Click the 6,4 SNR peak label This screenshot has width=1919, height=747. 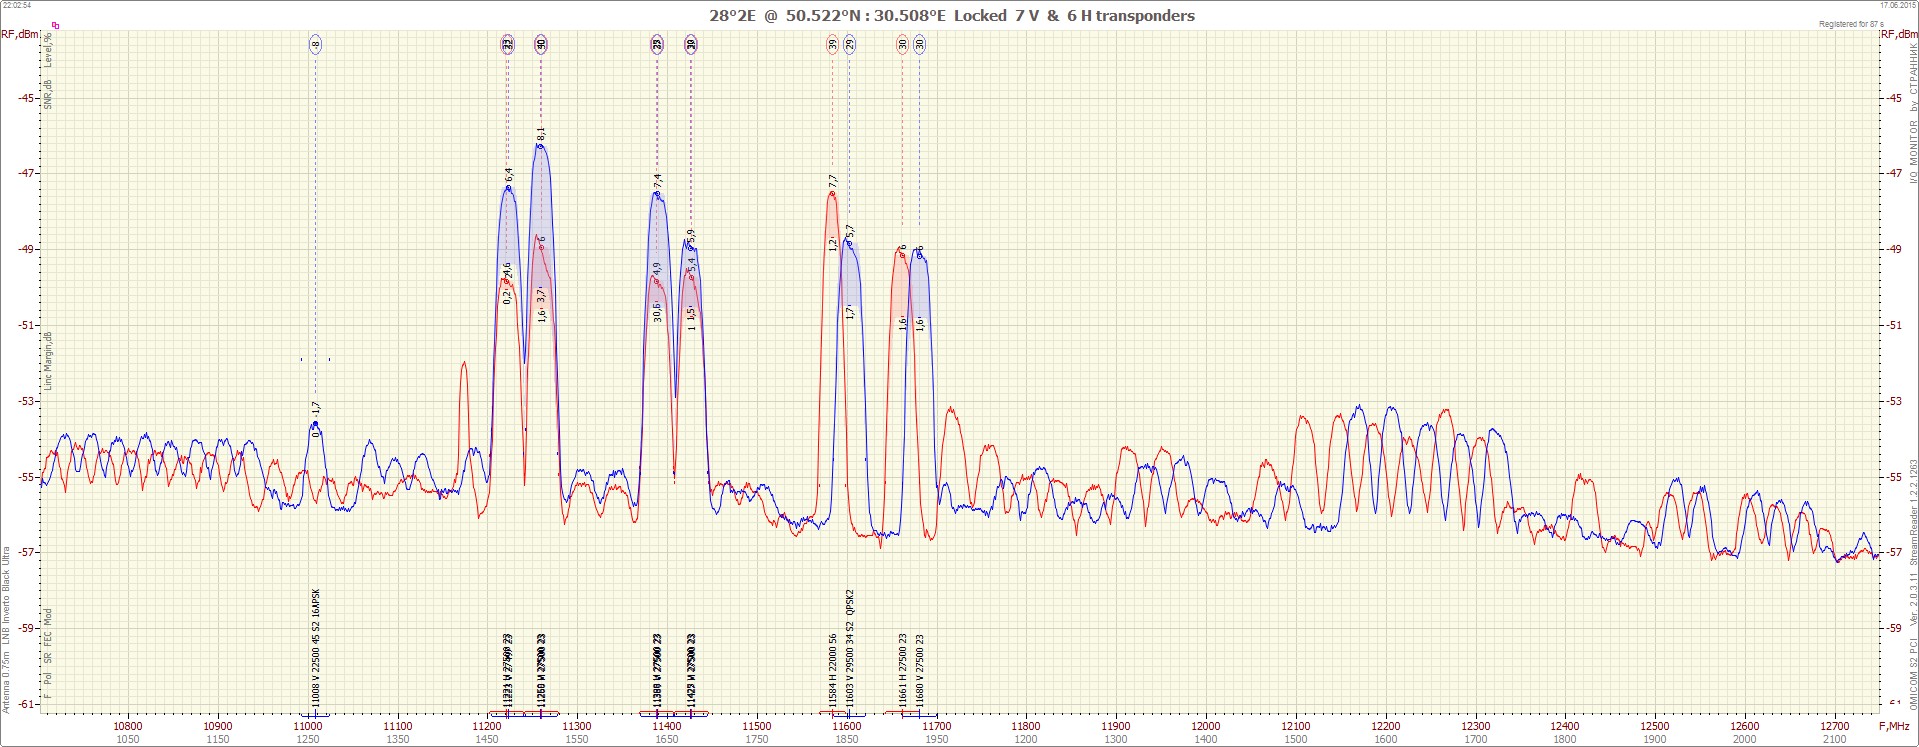(508, 174)
